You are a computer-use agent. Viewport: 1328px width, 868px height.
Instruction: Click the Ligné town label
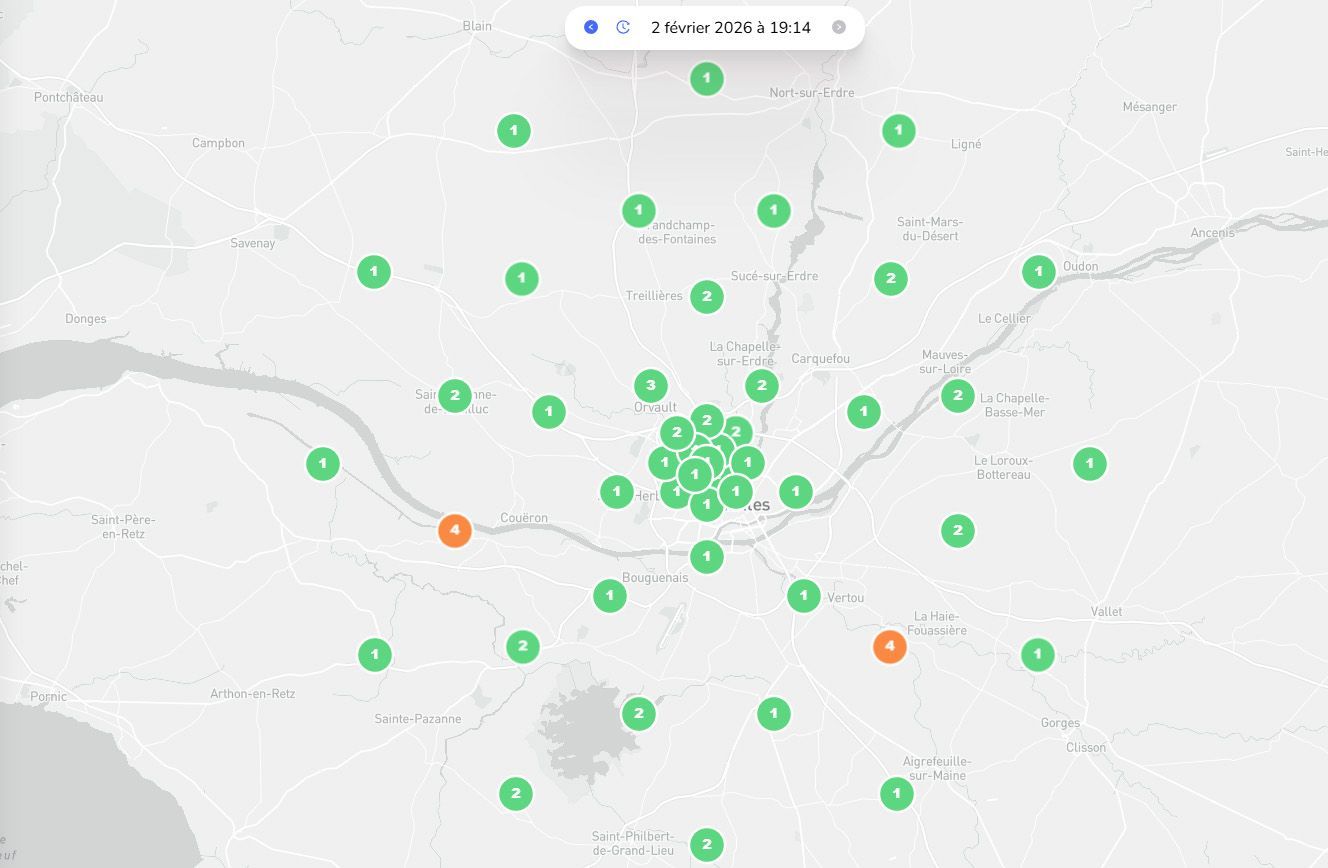tap(966, 144)
